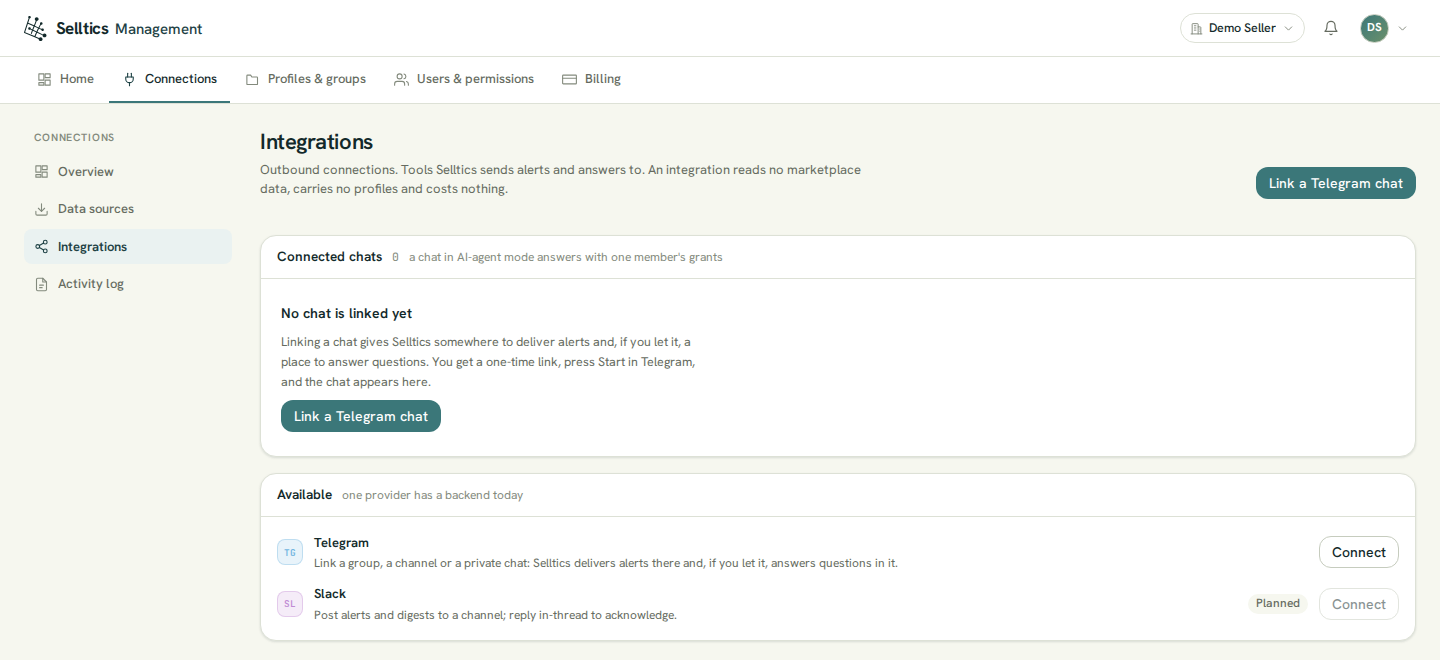The height and width of the screenshot is (660, 1440).
Task: Click the Slack description about posting alerts
Action: tap(495, 615)
